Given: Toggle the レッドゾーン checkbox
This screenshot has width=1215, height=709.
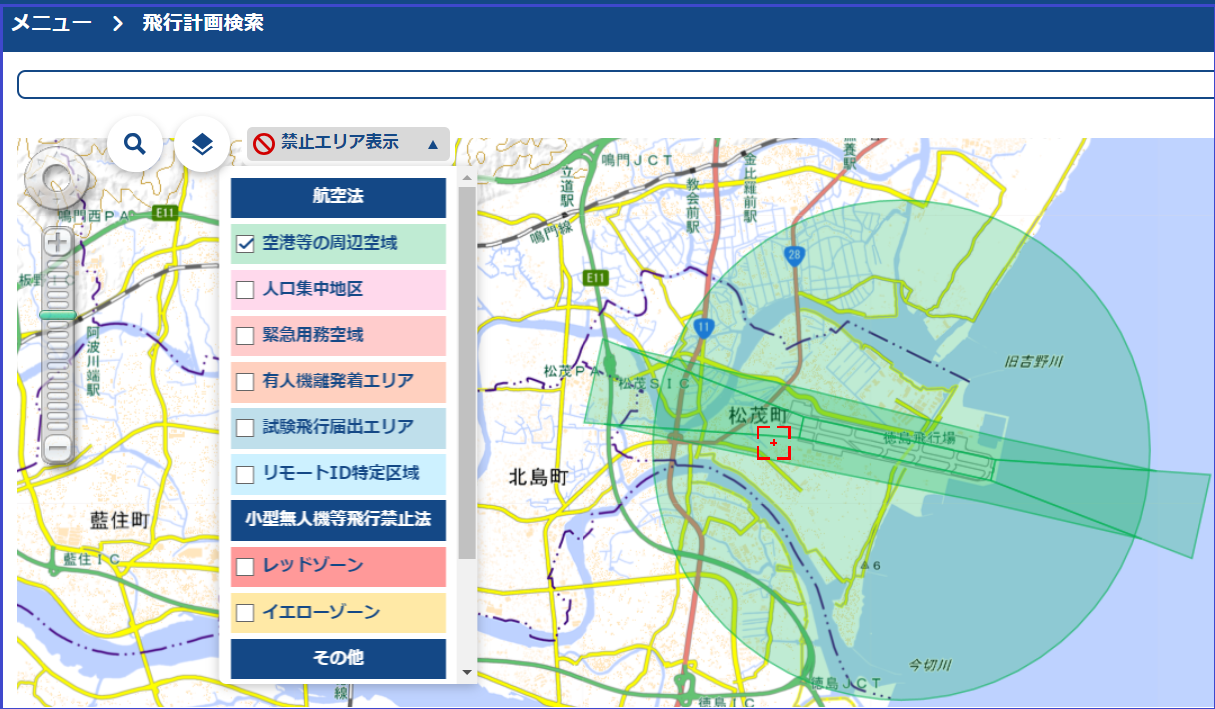Looking at the screenshot, I should (245, 567).
